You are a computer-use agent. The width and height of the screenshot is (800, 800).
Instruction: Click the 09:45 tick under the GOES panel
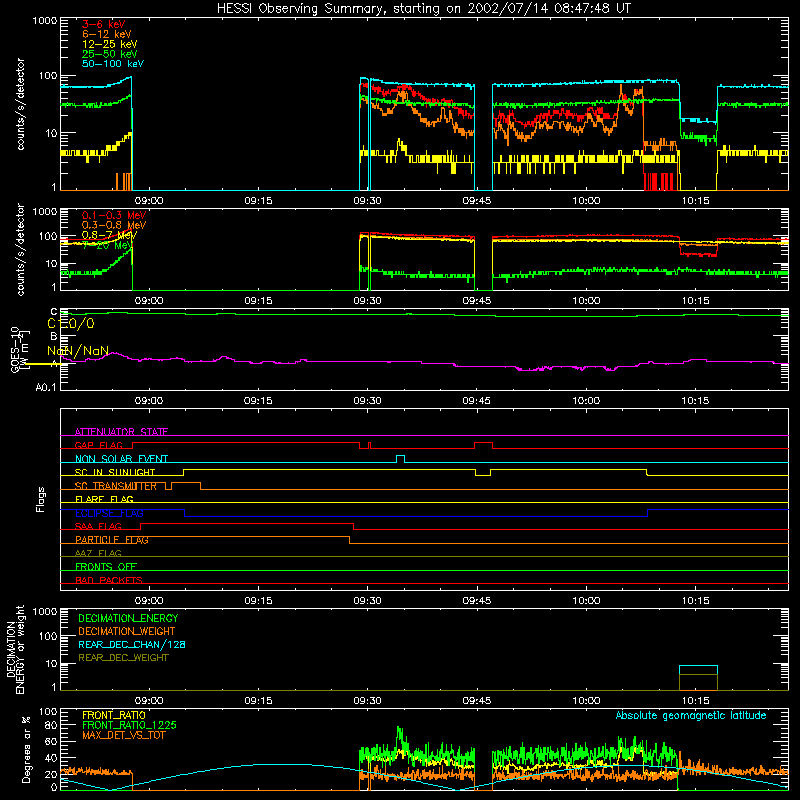pos(477,401)
